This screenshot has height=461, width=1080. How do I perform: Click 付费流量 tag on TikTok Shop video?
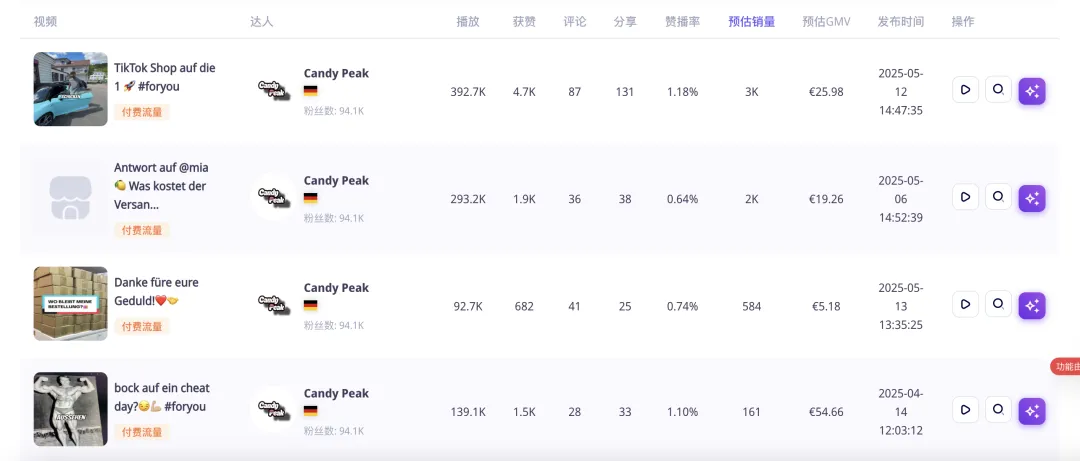pos(142,112)
